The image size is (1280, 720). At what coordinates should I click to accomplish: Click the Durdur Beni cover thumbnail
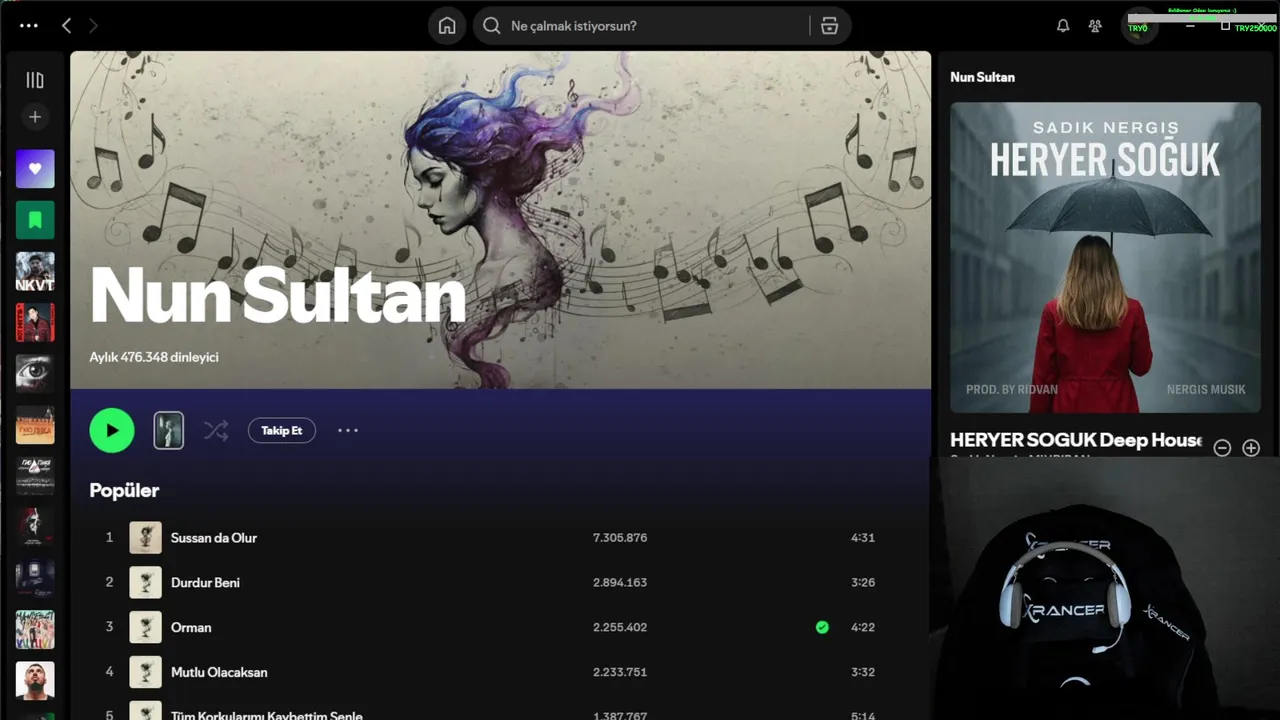[x=145, y=583]
